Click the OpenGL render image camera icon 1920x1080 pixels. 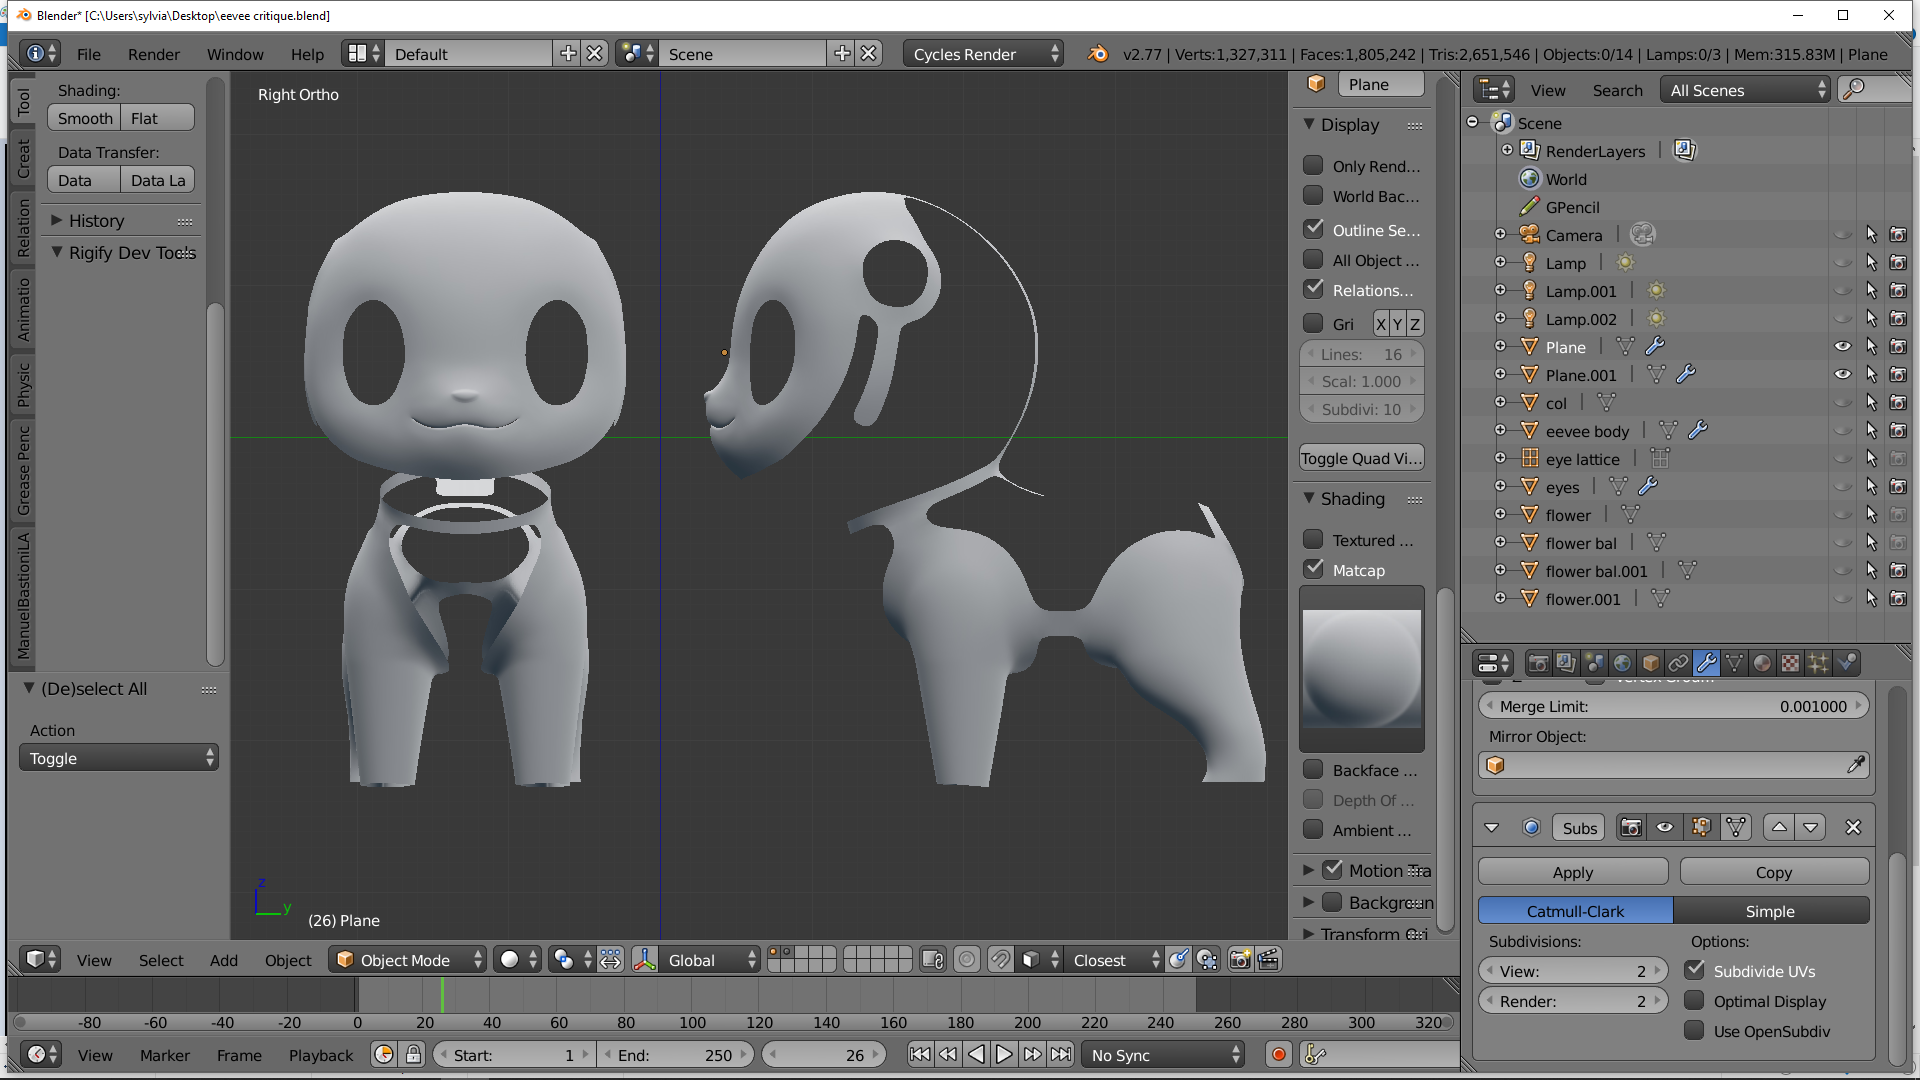click(1239, 960)
